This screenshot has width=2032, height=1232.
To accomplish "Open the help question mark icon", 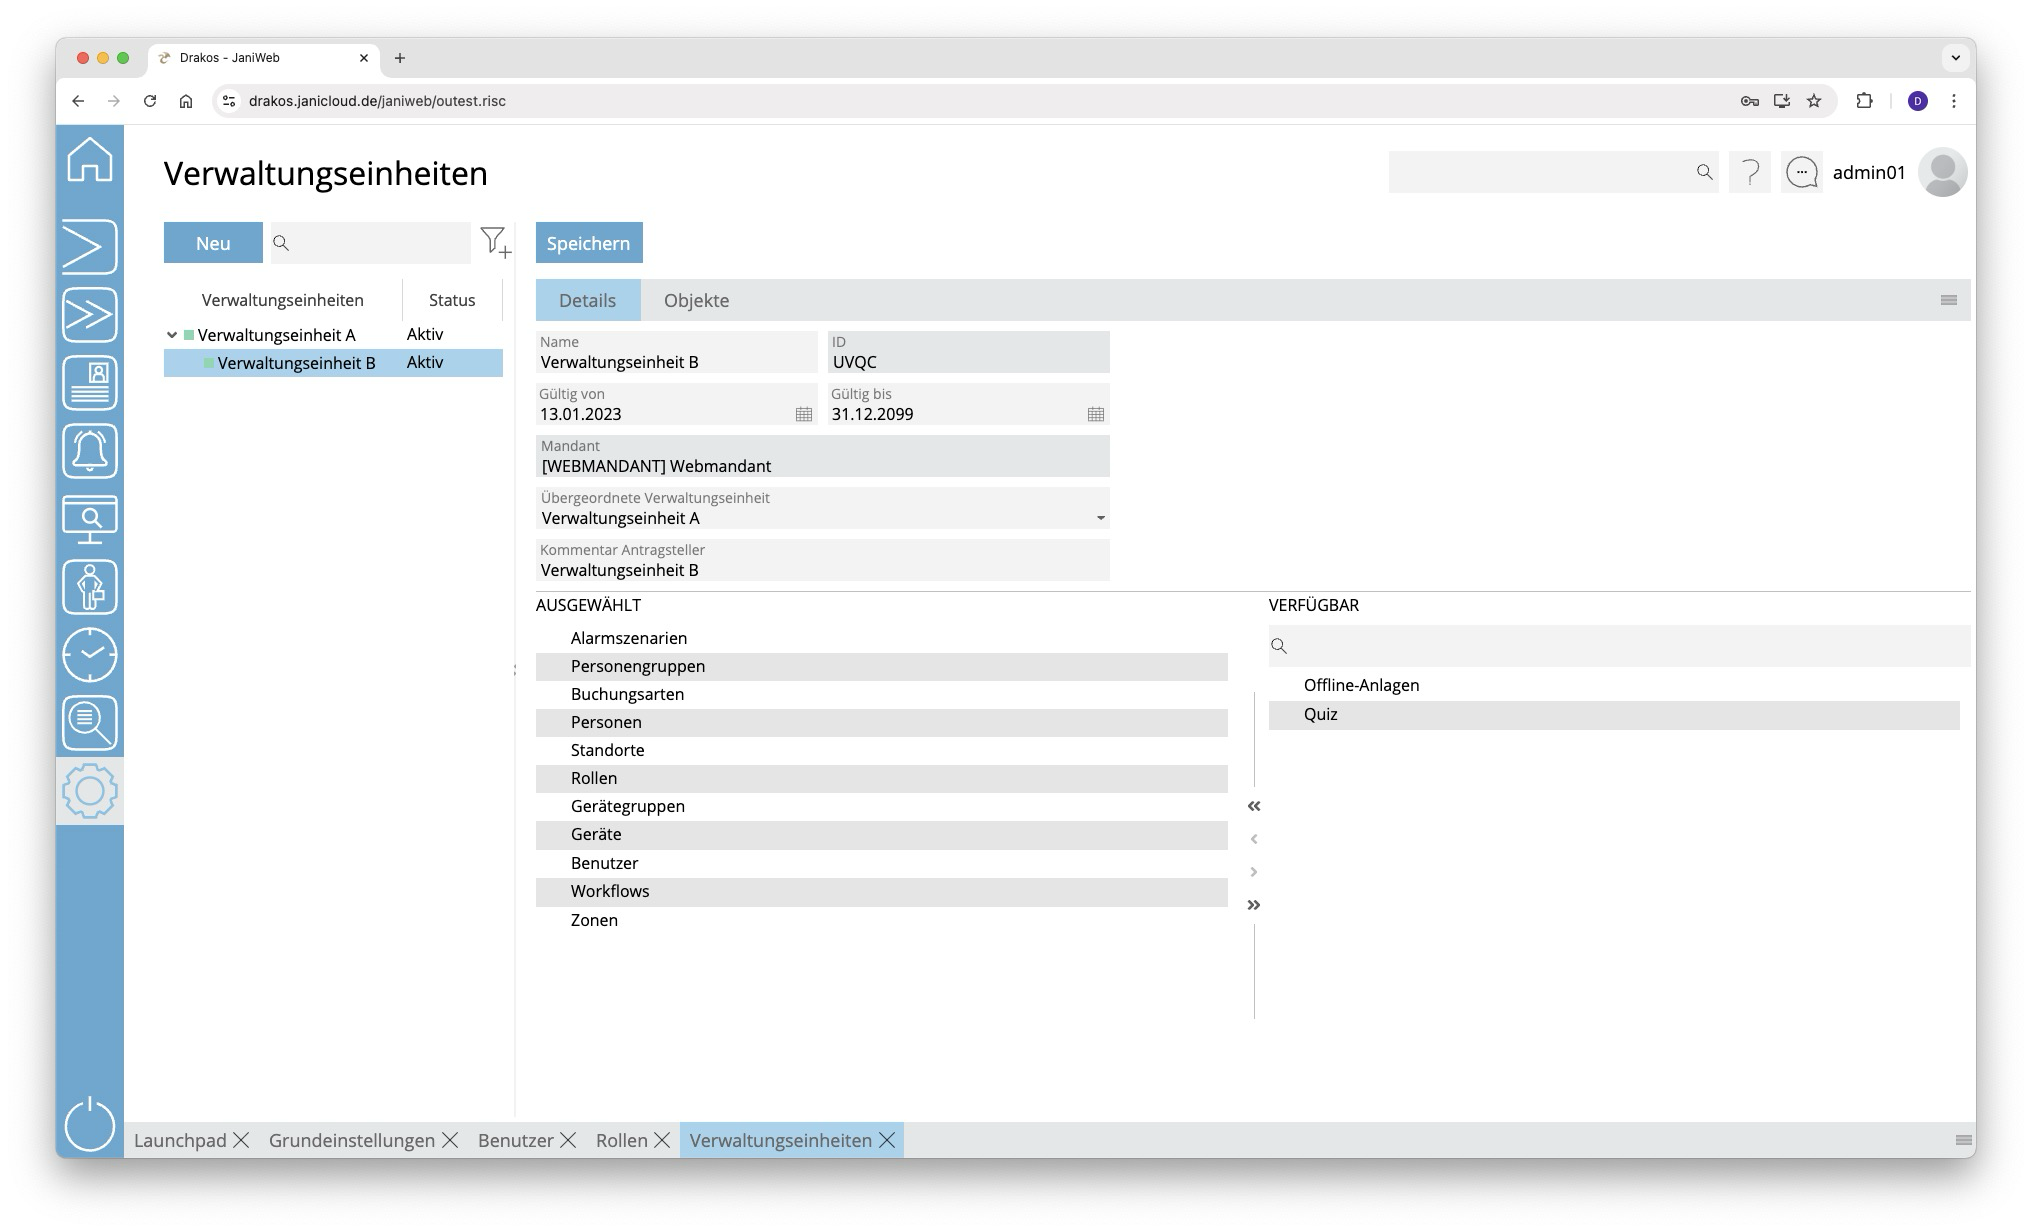I will pyautogui.click(x=1750, y=173).
